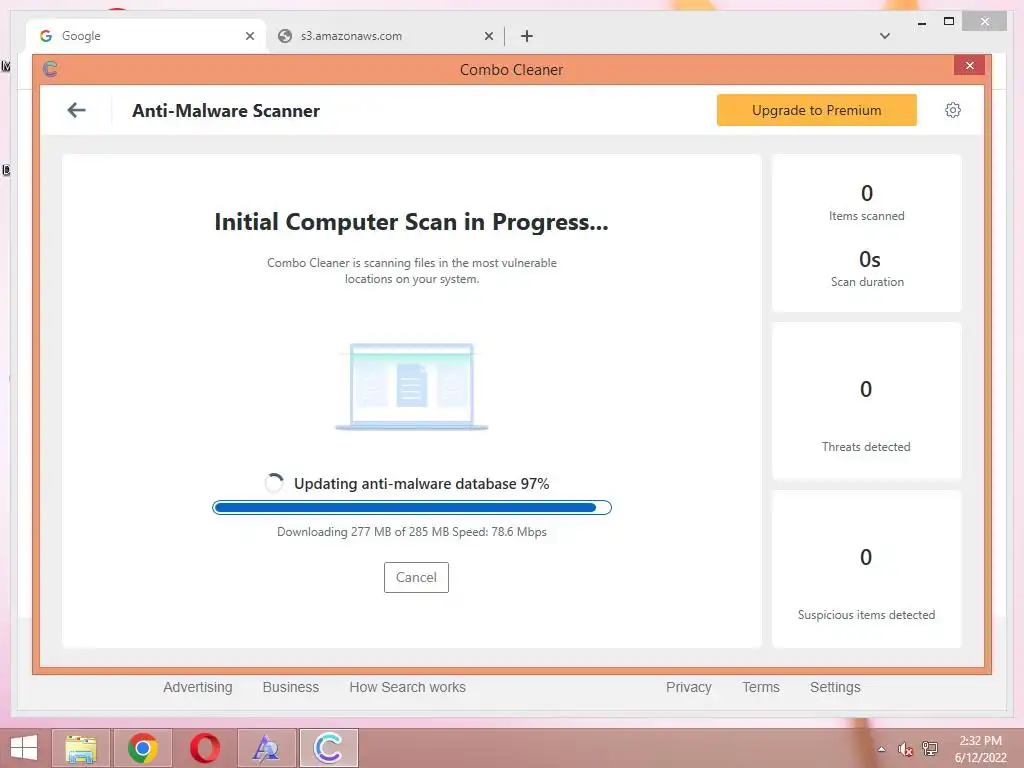
Task: Open Settings link in Google footer
Action: click(835, 687)
